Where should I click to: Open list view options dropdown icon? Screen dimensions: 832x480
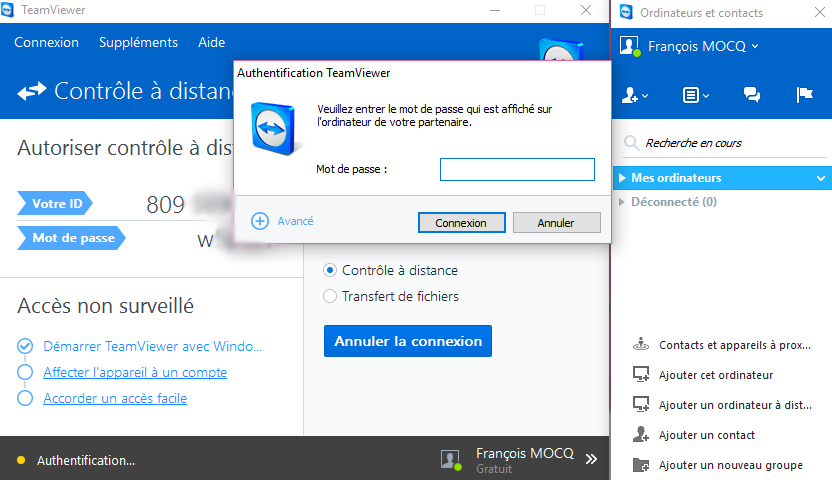tap(695, 95)
